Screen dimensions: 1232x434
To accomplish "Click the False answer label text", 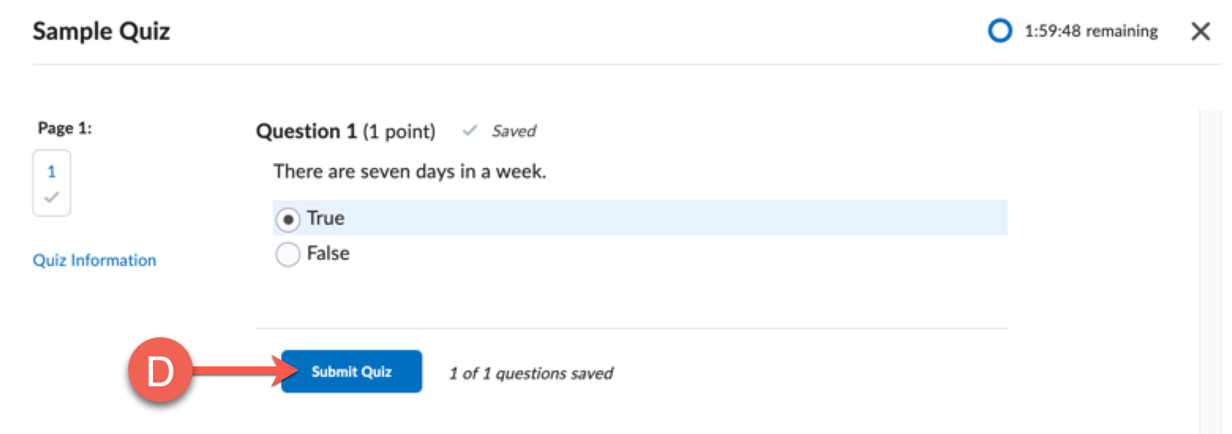I will pyautogui.click(x=328, y=254).
